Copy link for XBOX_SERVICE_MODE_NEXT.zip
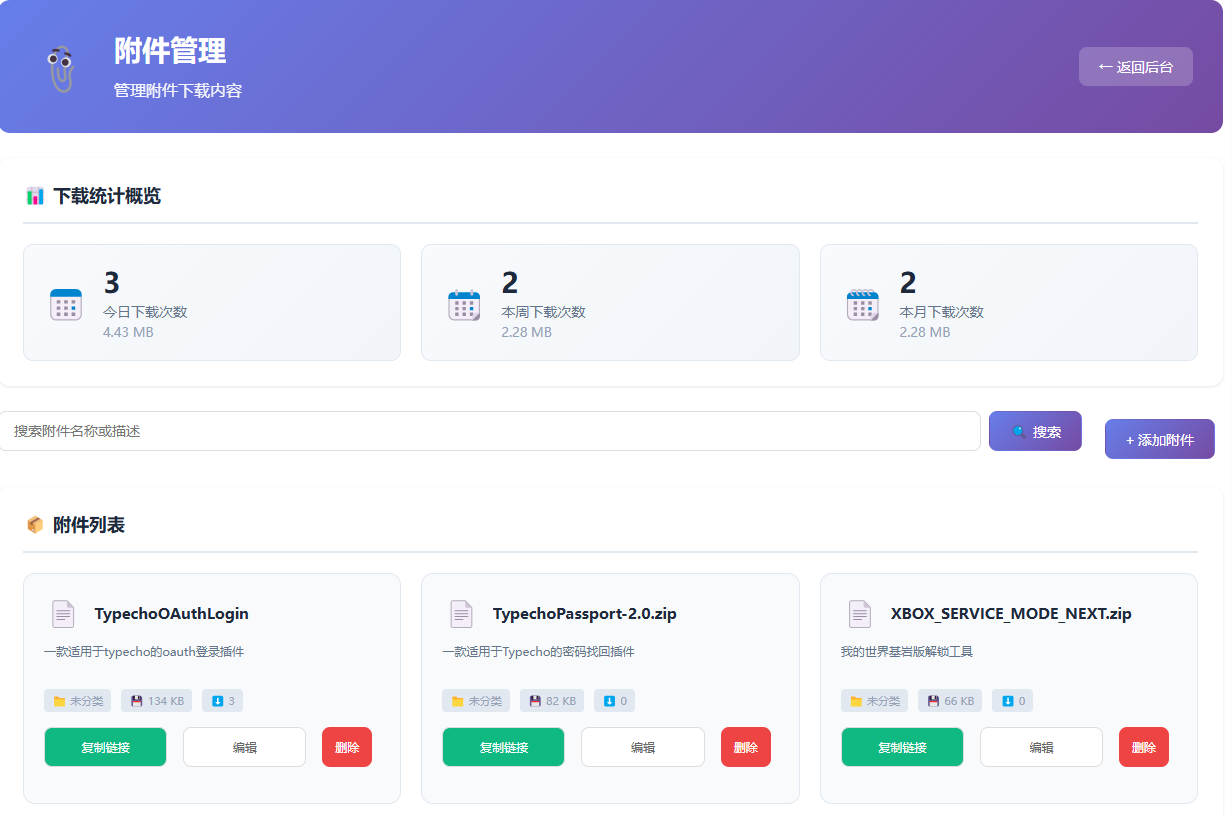Viewport: 1232px width, 815px height. 901,747
